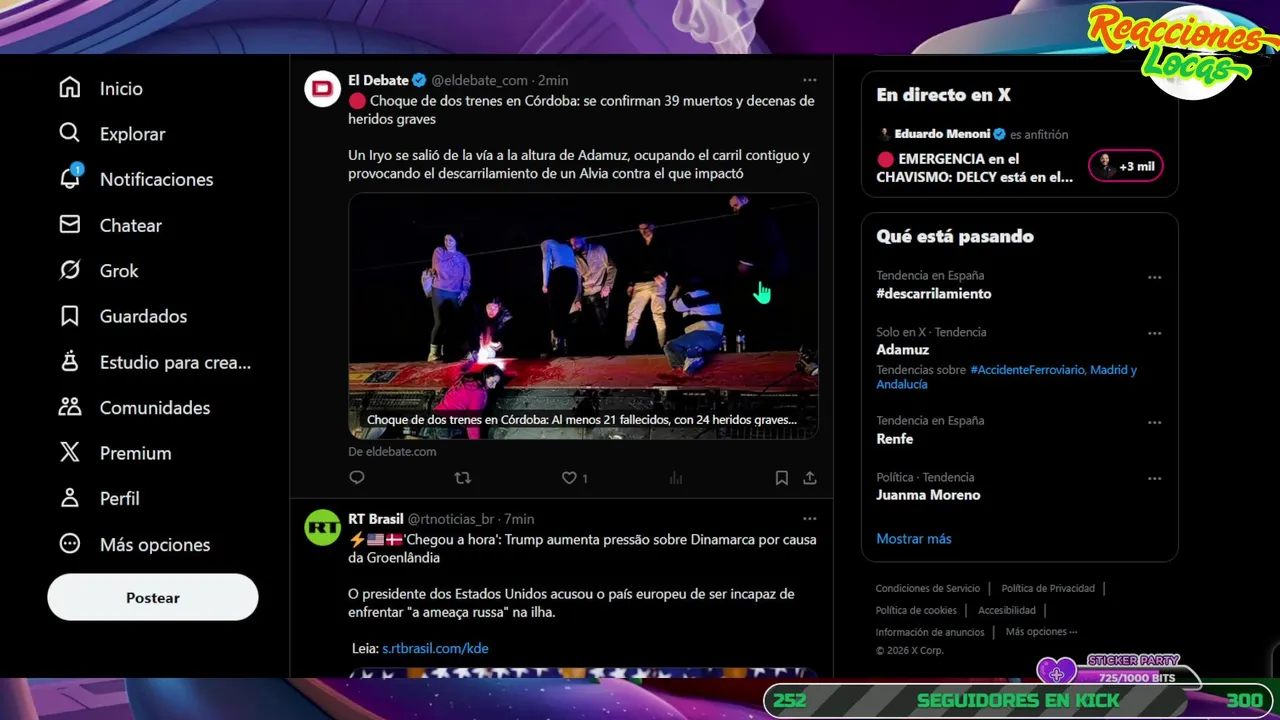The height and width of the screenshot is (720, 1280).
Task: Open De eldebate.com source link
Action: click(392, 451)
